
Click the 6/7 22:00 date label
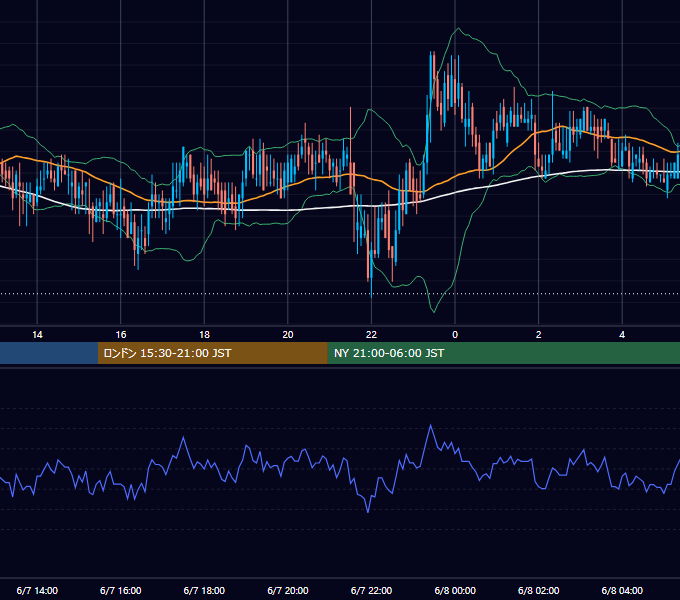(371, 590)
